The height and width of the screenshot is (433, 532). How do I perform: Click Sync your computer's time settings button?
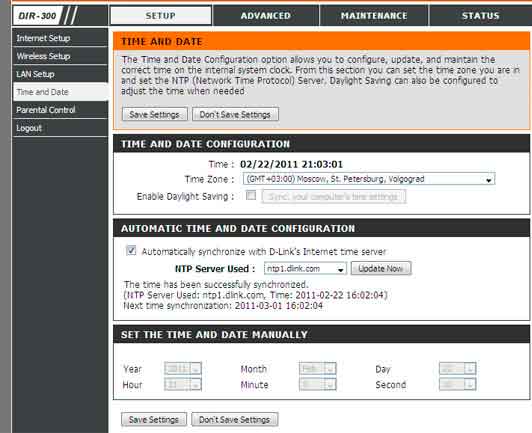[334, 196]
